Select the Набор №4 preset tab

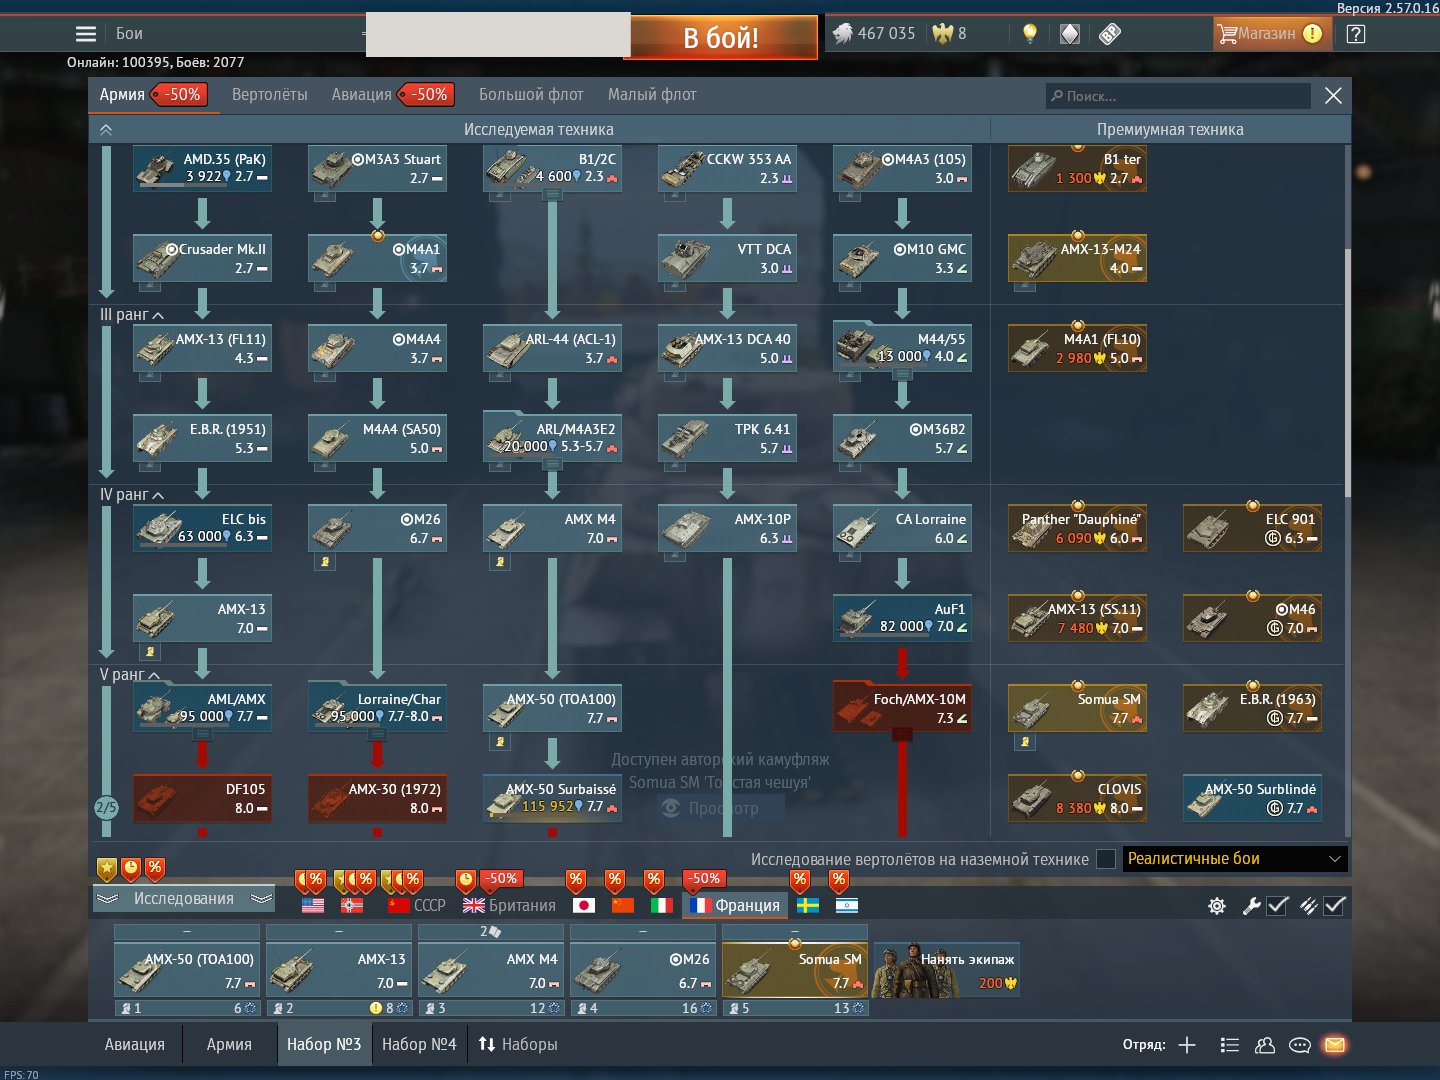click(419, 1045)
